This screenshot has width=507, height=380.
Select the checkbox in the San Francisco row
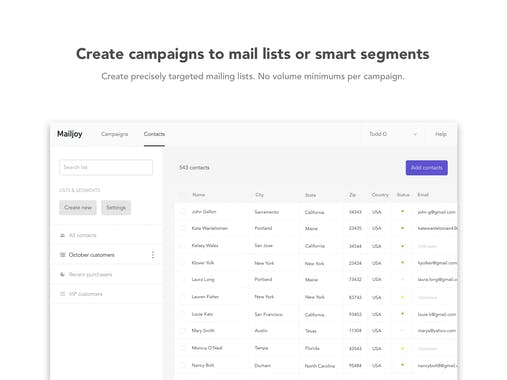tap(182, 314)
